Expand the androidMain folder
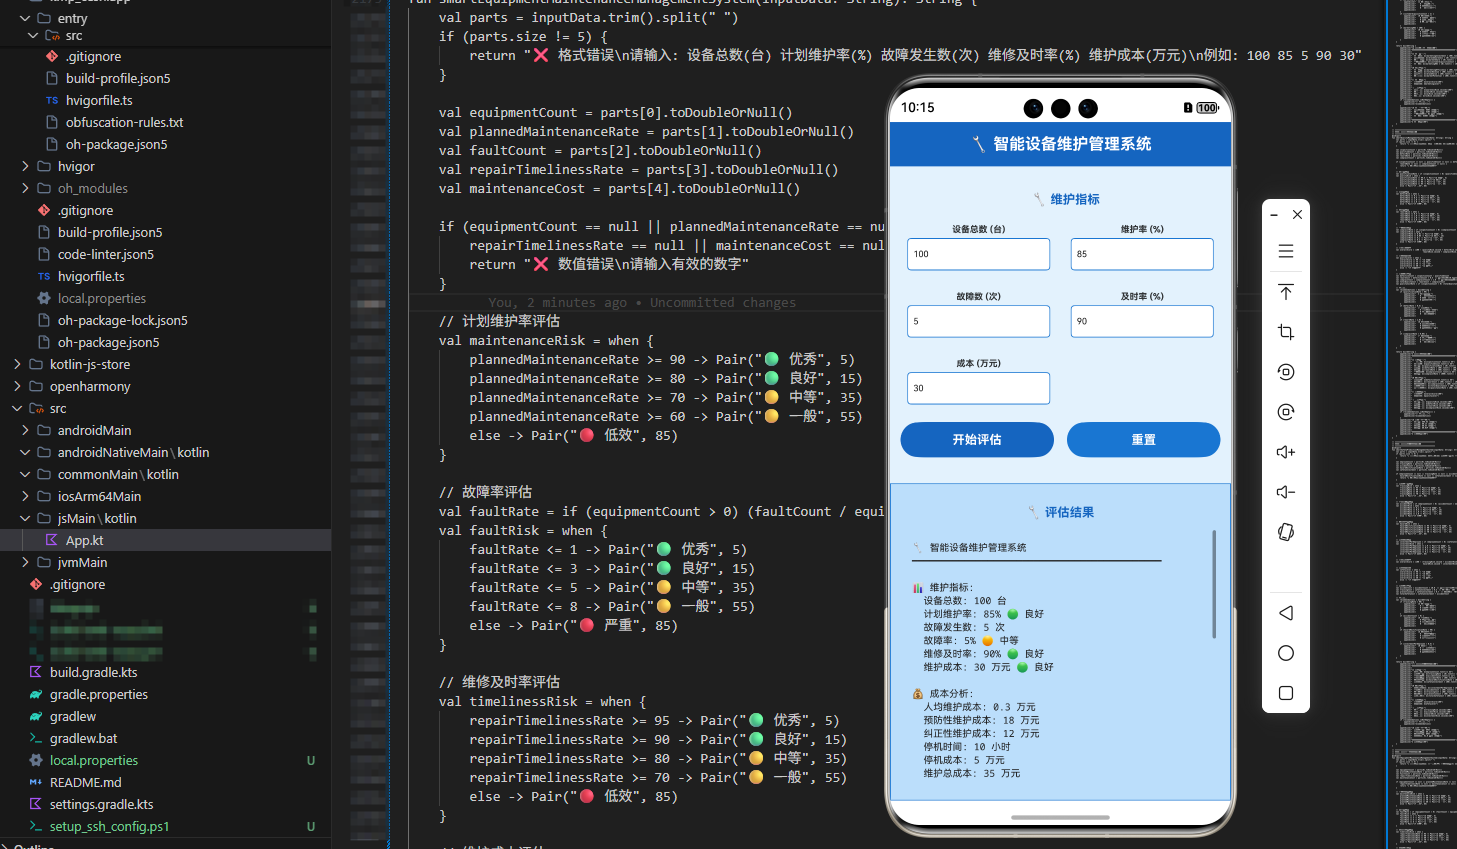Viewport: 1457px width, 849px height. click(x=25, y=430)
